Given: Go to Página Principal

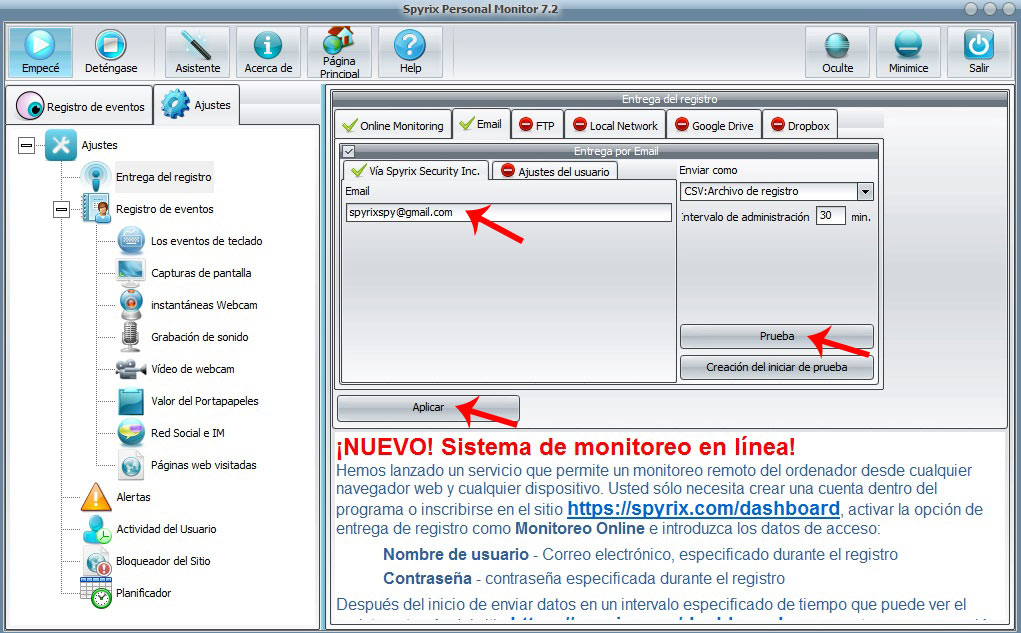Looking at the screenshot, I should coord(339,52).
